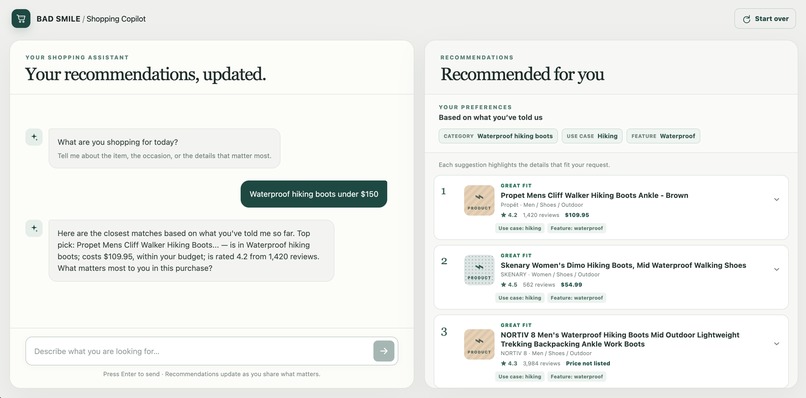Click the 'Based on what you've told us' text
The image size is (806, 398).
(490, 118)
